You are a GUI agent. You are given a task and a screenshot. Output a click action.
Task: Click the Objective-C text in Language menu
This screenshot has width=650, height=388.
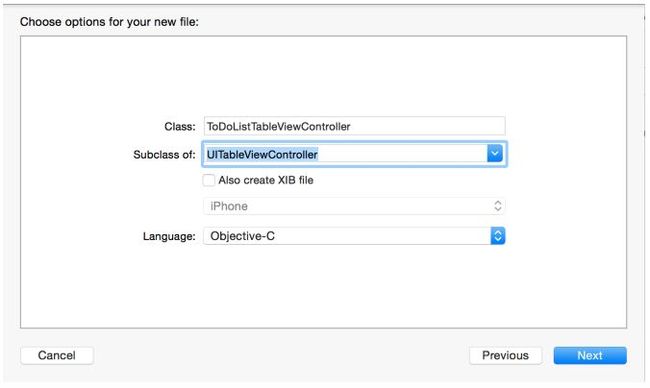click(x=243, y=236)
